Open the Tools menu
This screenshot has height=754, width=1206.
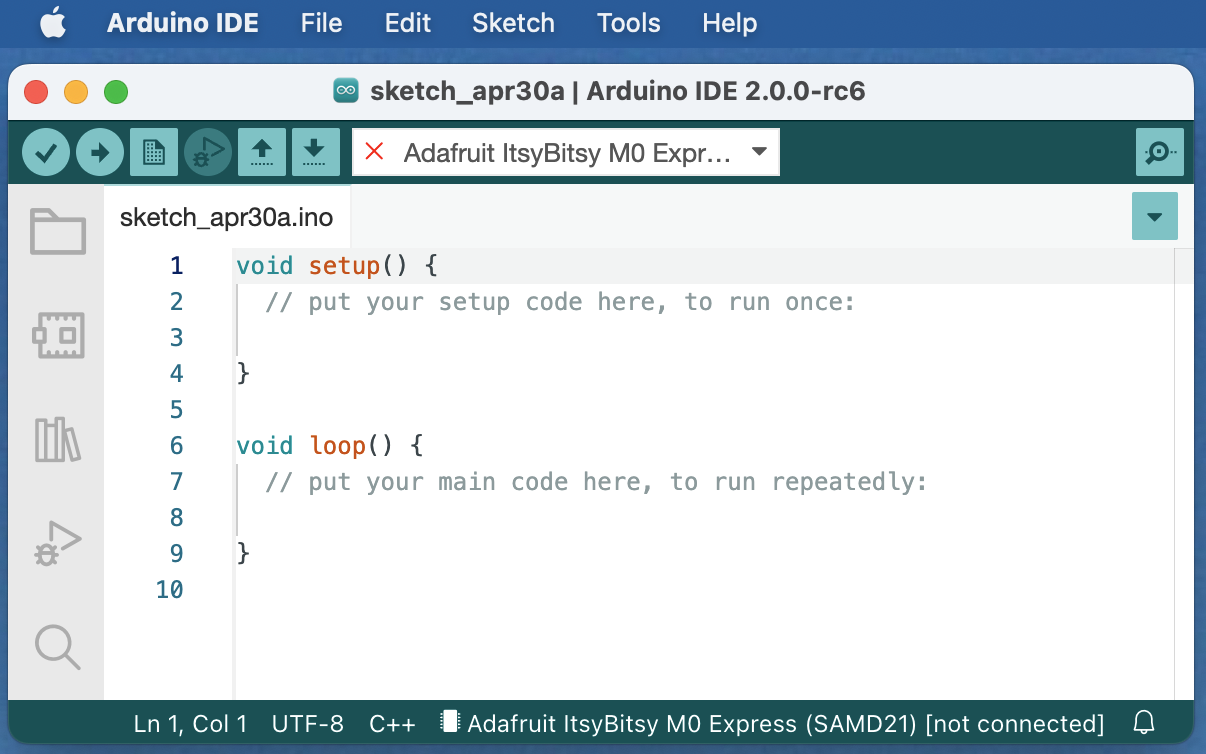[x=628, y=23]
